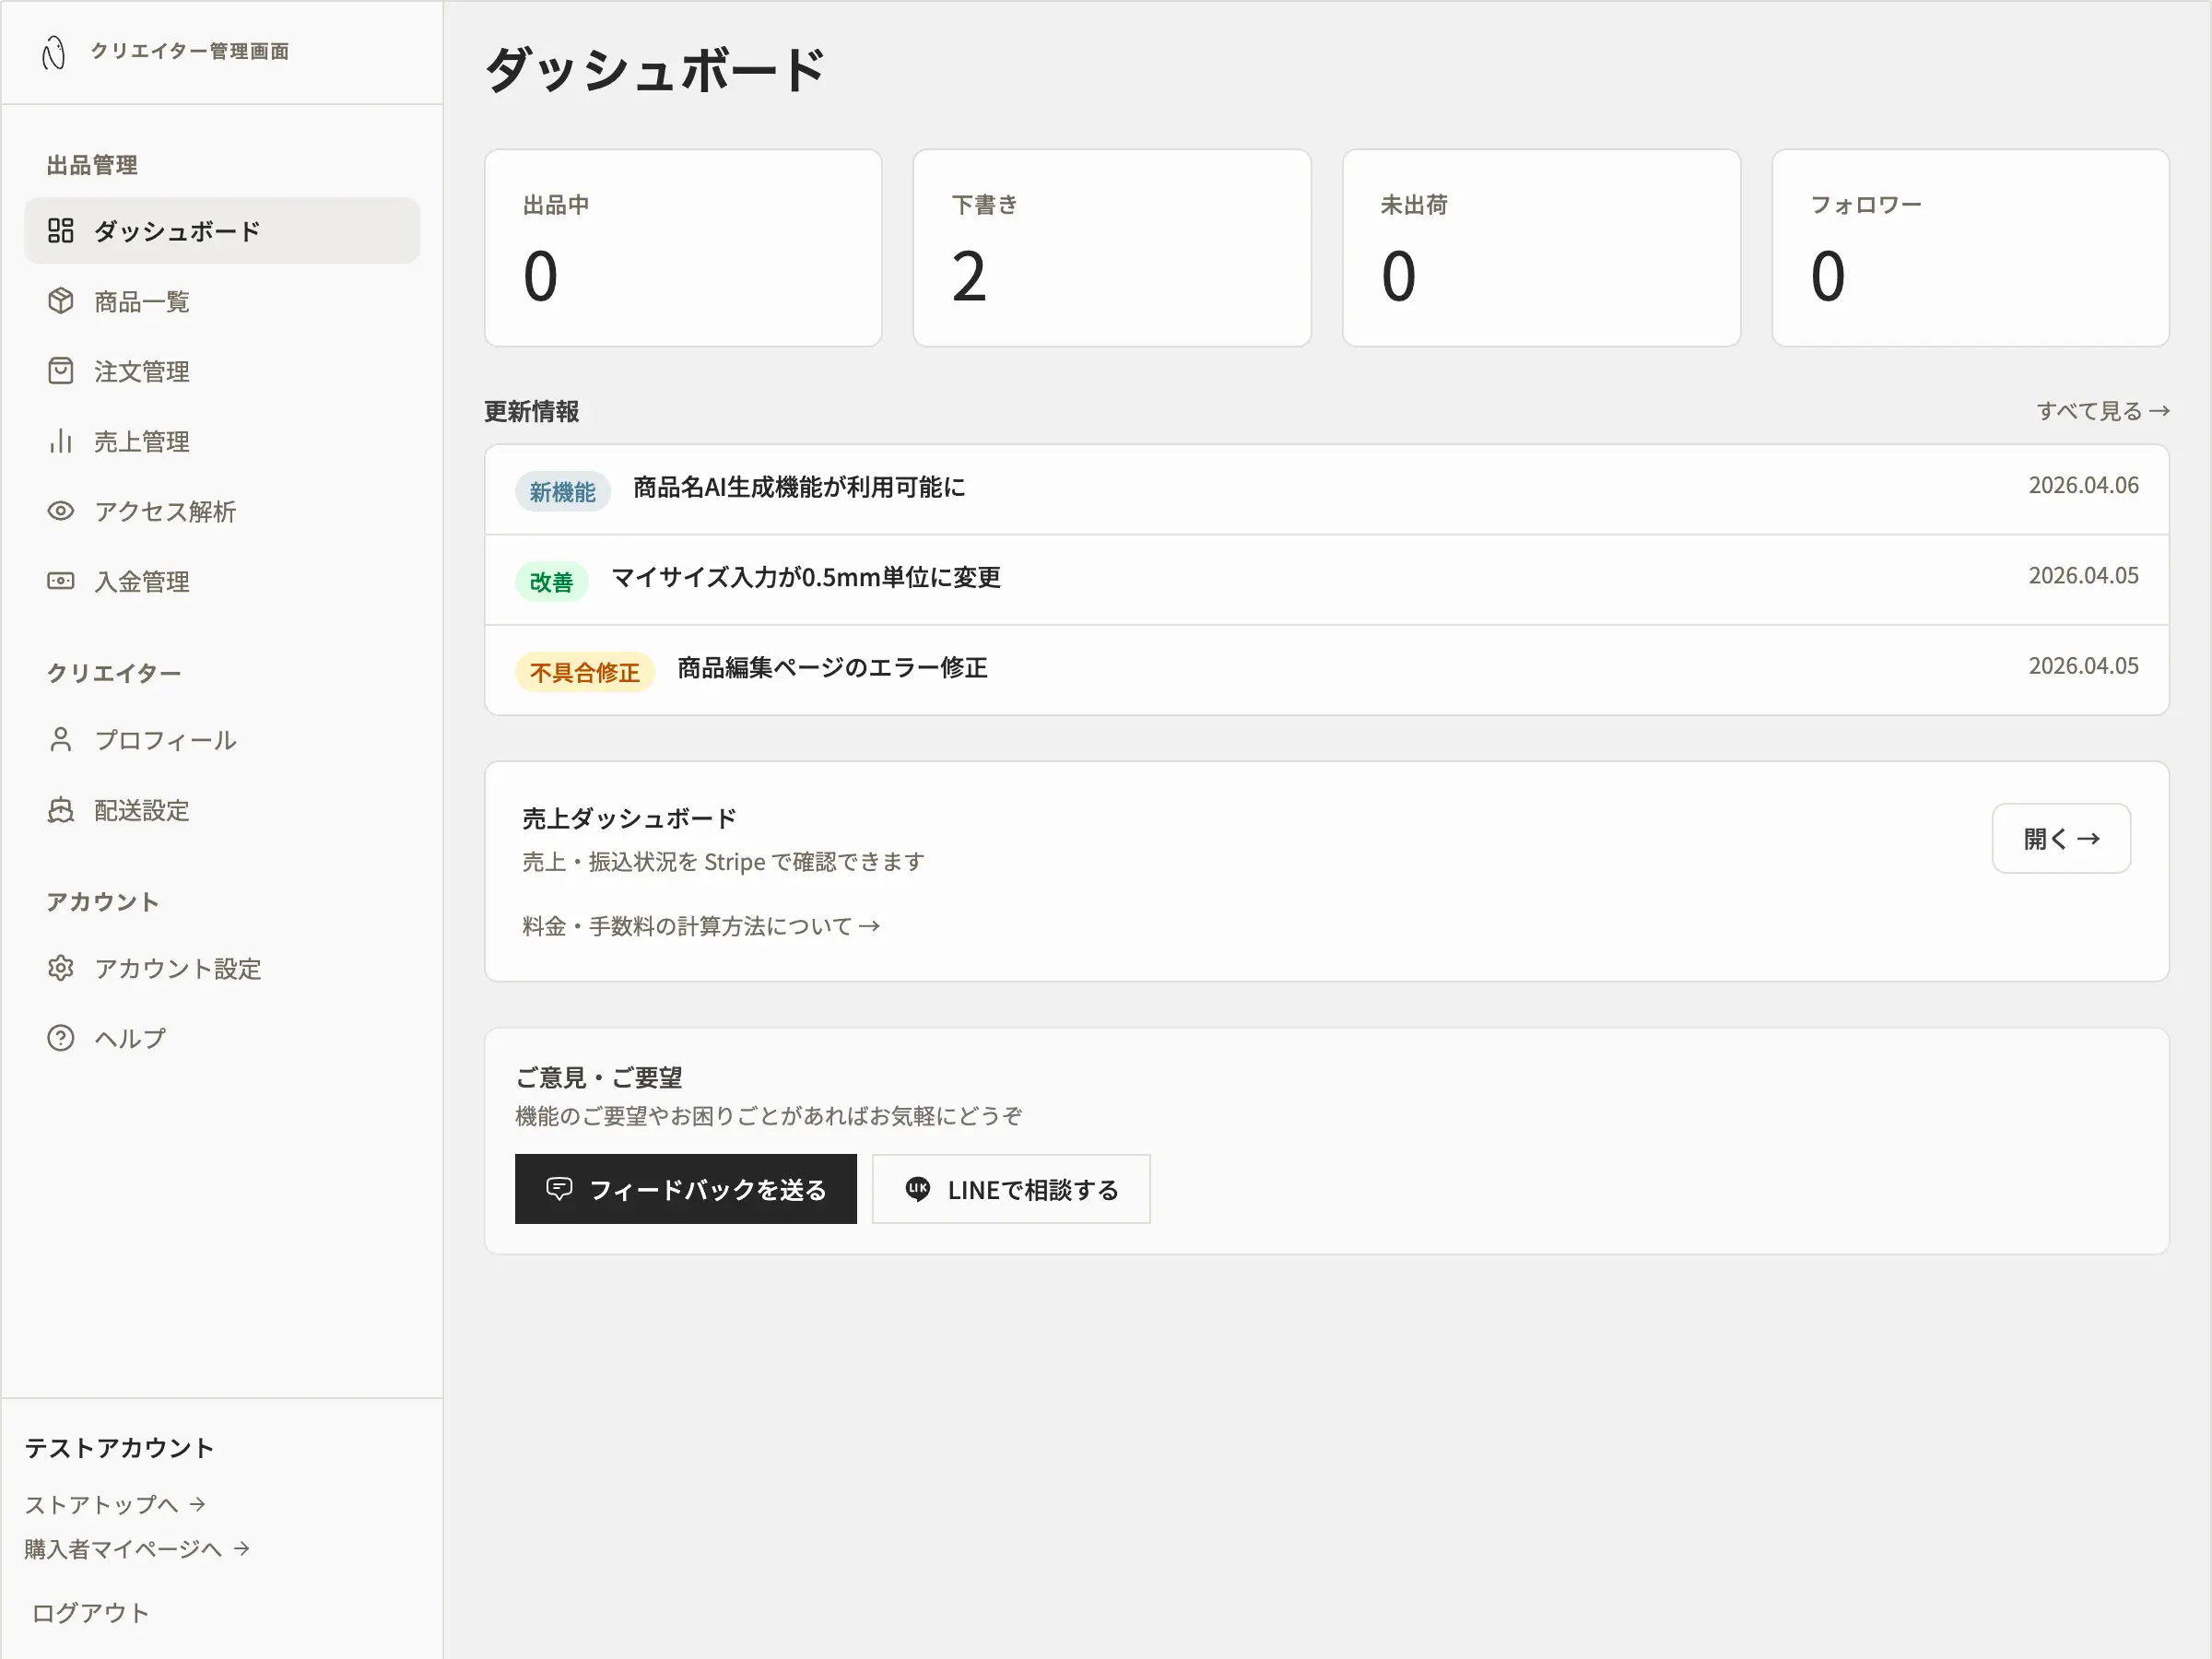
Task: Click the 商品一覧 package icon
Action: [x=61, y=300]
